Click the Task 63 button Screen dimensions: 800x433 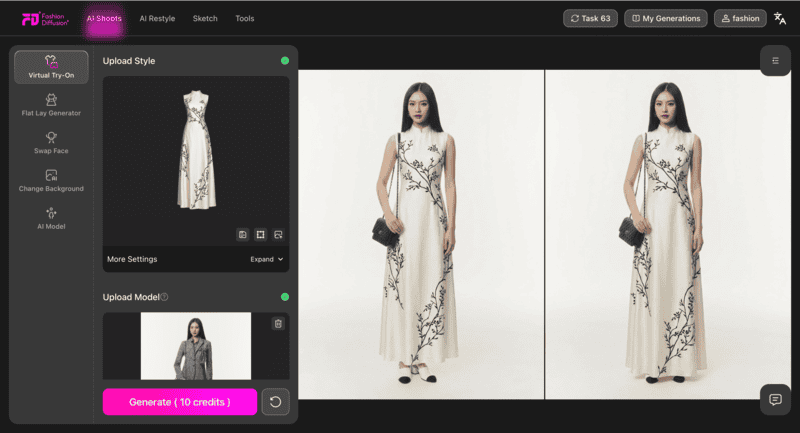click(x=590, y=18)
